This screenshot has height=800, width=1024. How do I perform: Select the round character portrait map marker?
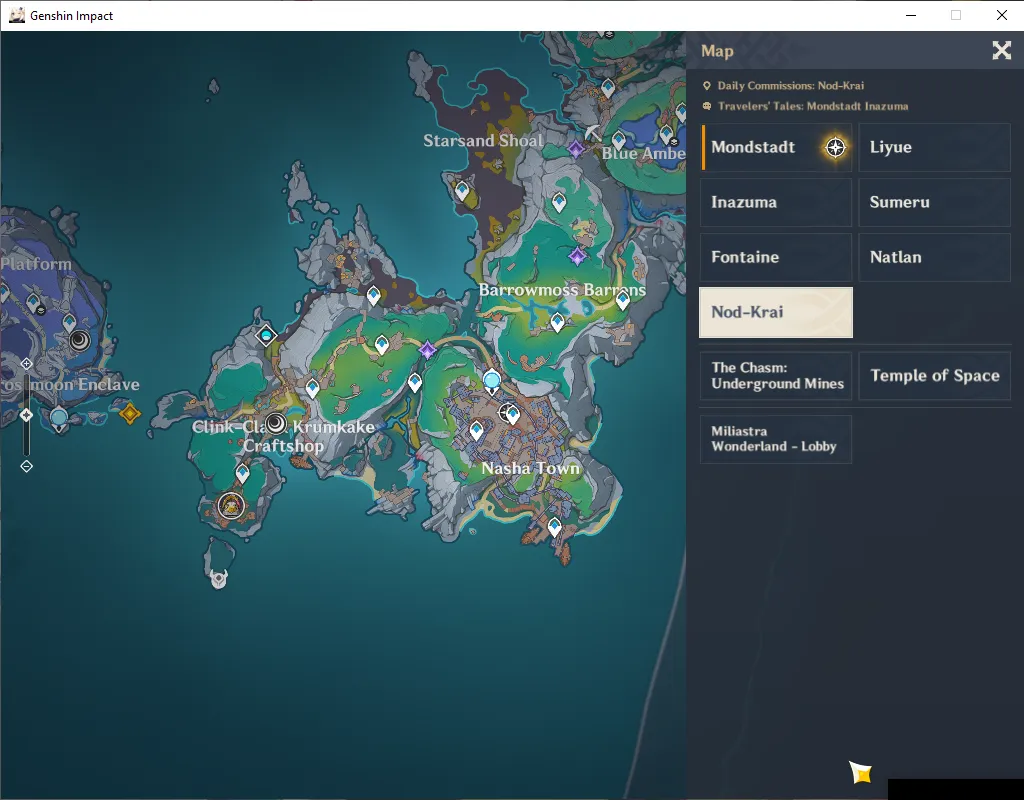(x=231, y=506)
